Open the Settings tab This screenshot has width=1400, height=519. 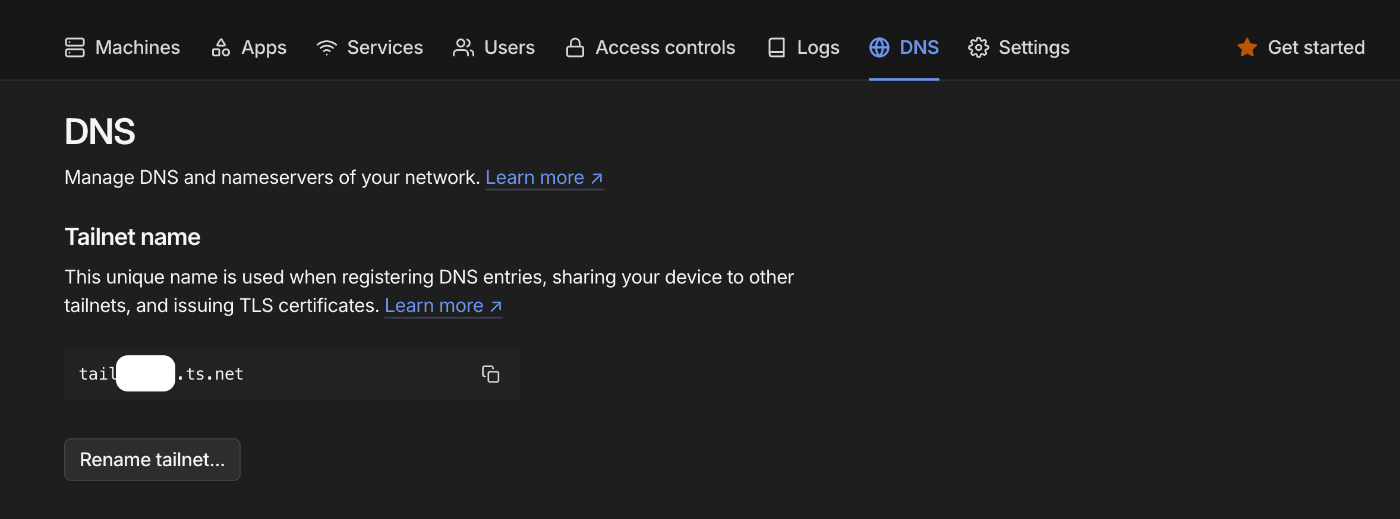coord(1019,47)
